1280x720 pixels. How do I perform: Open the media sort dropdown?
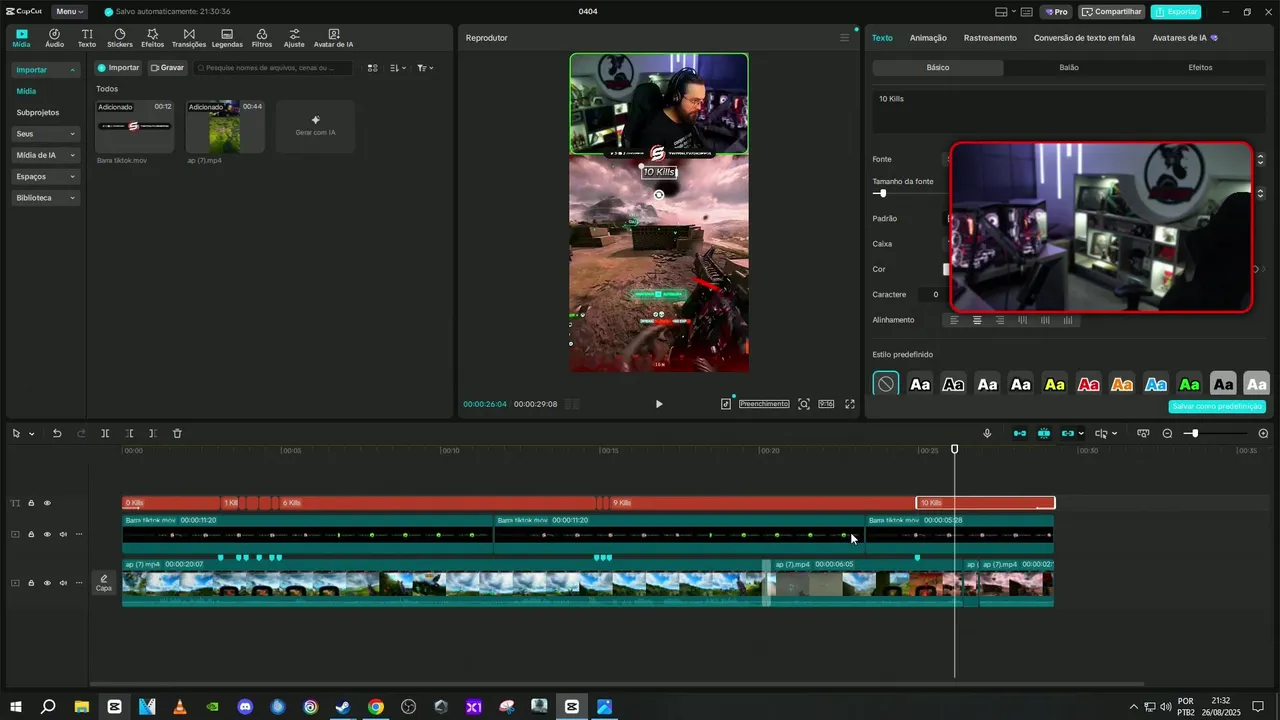click(398, 68)
